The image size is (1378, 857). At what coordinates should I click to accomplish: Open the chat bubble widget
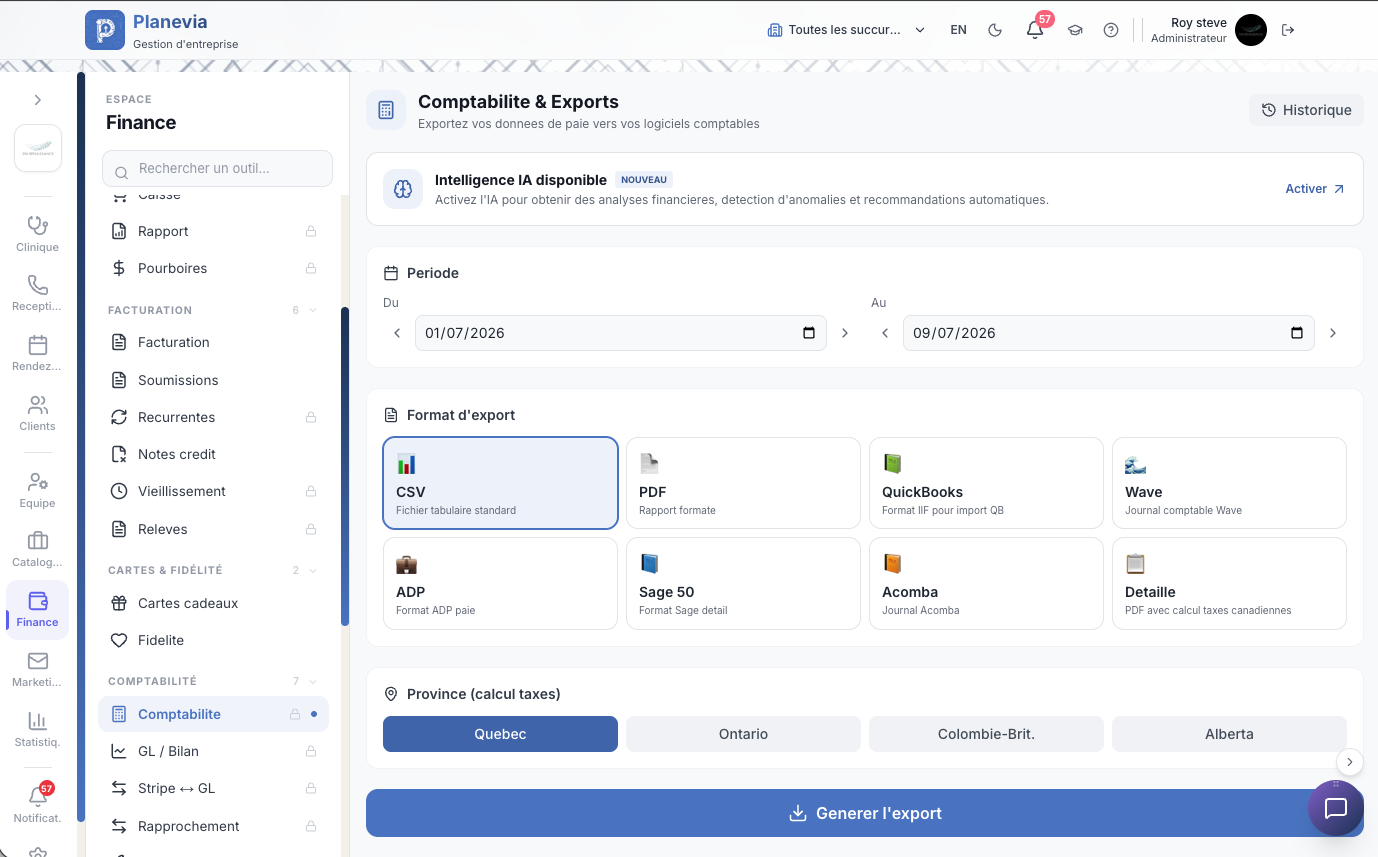[1336, 808]
